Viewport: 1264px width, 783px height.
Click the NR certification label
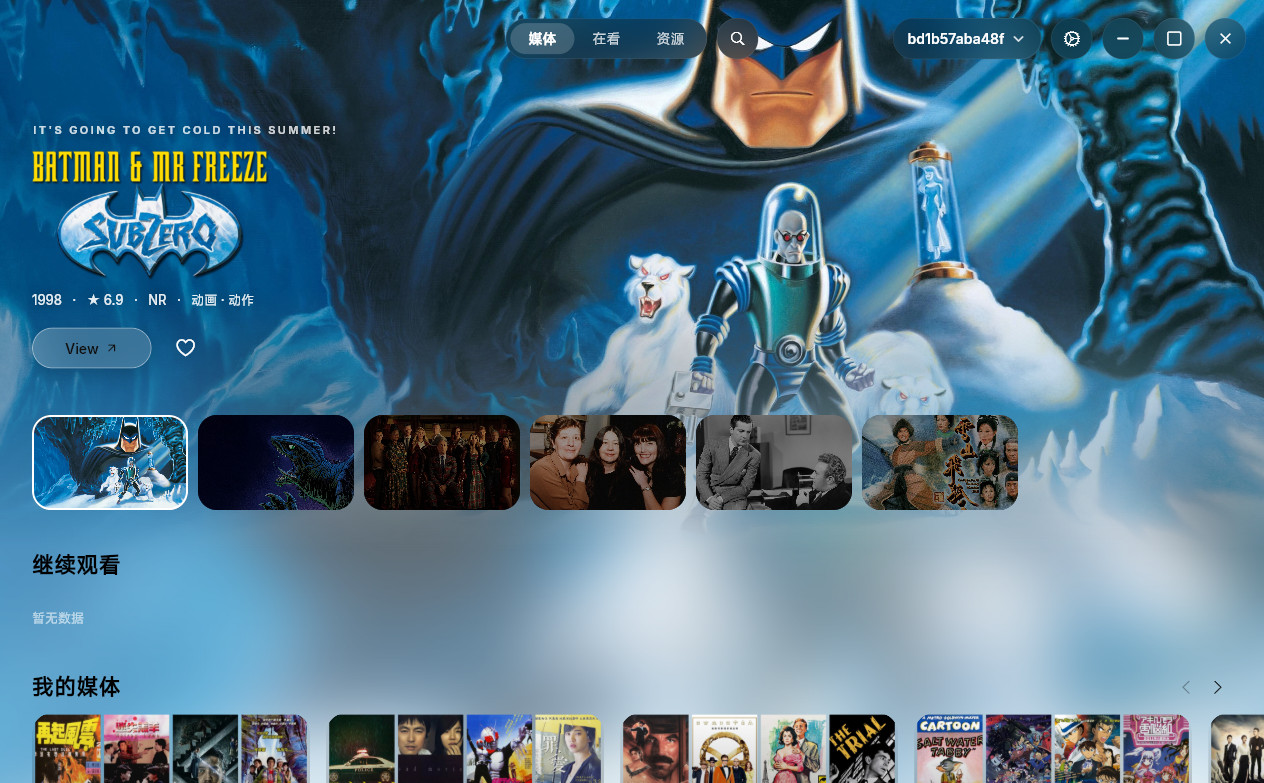pos(157,300)
